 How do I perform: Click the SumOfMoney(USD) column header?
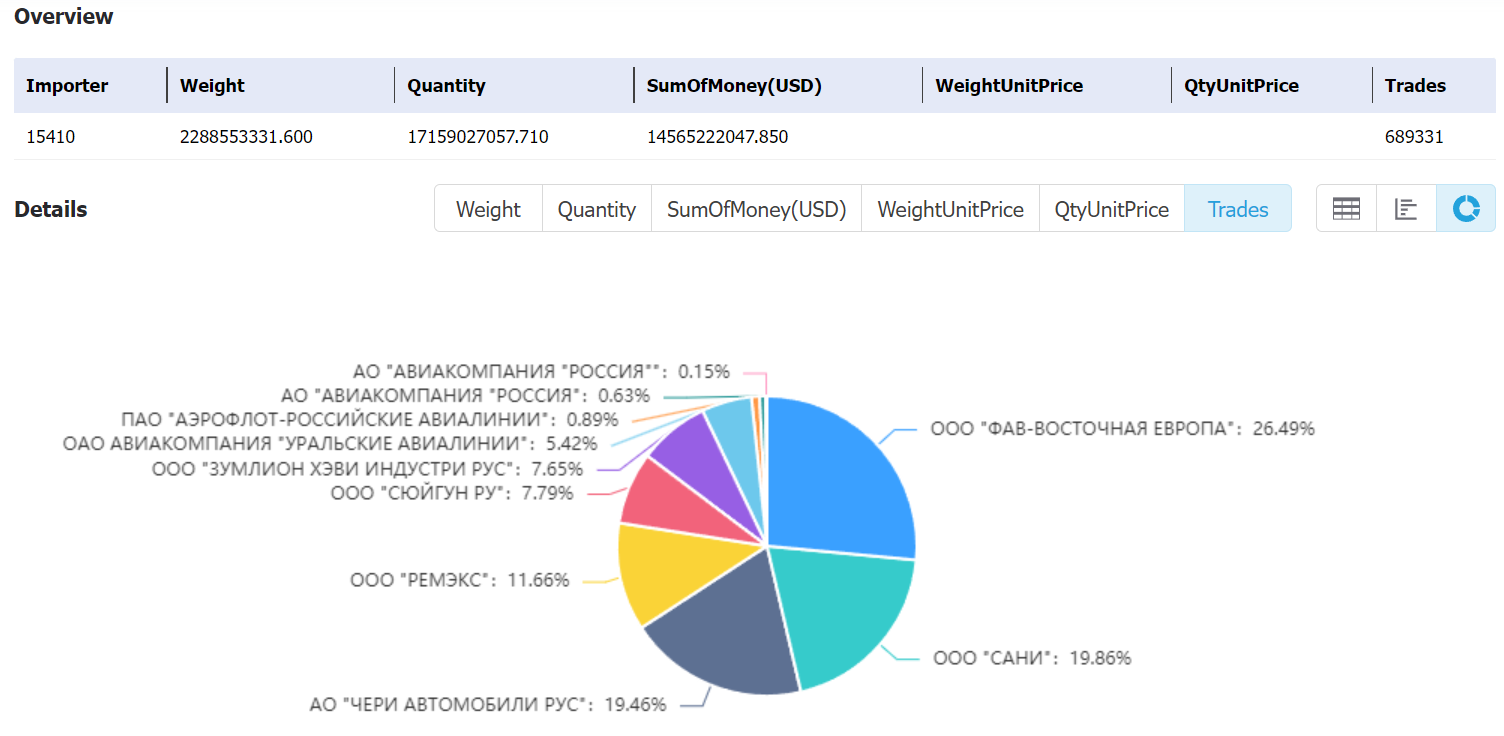(734, 86)
